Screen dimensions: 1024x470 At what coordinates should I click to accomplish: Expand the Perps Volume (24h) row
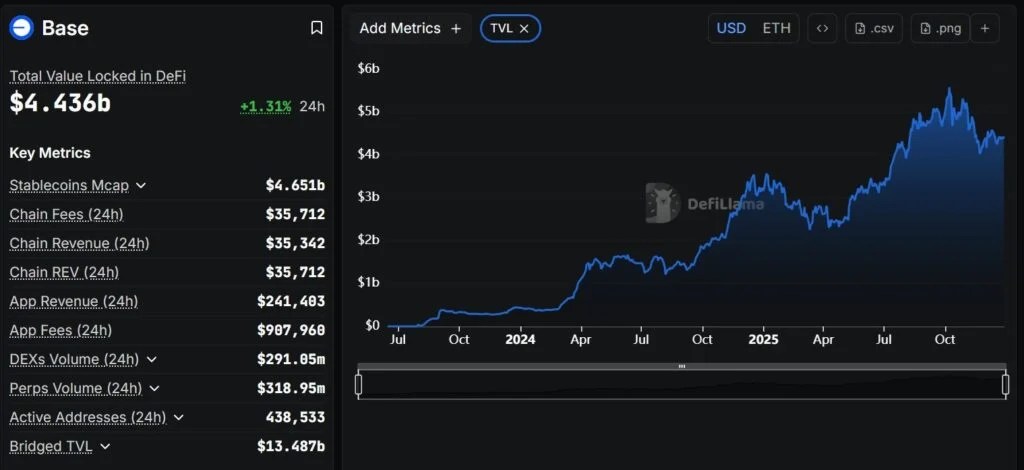click(x=154, y=388)
